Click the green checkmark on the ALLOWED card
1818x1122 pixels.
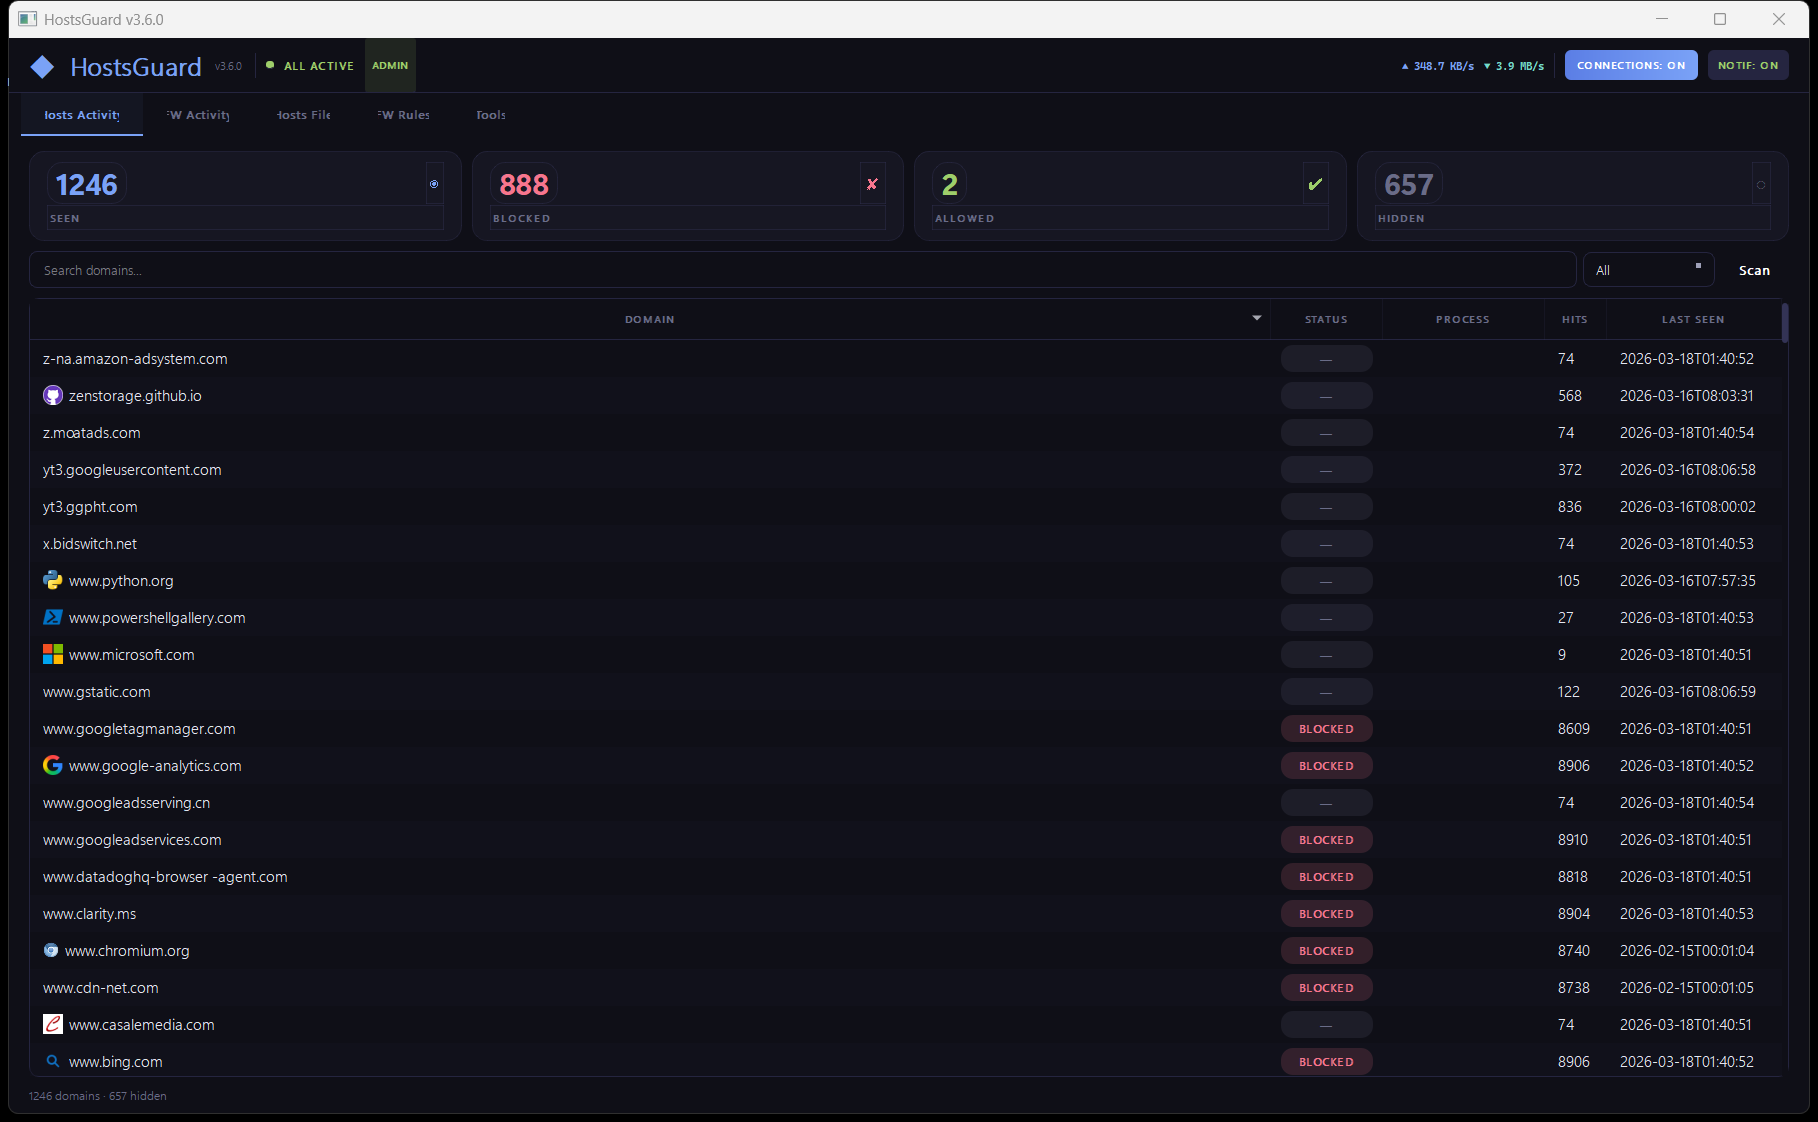pos(1314,184)
